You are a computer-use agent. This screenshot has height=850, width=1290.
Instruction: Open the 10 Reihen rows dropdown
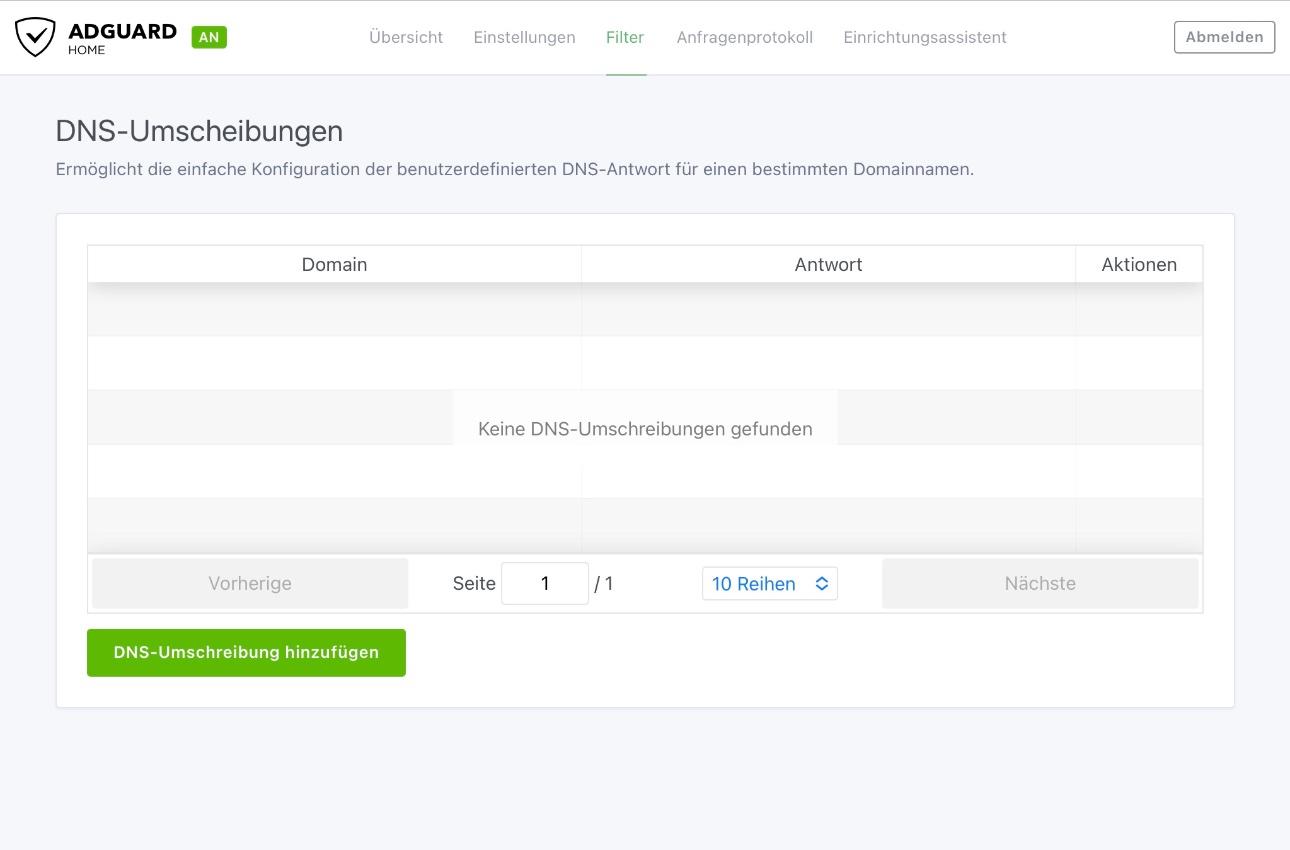pos(770,583)
